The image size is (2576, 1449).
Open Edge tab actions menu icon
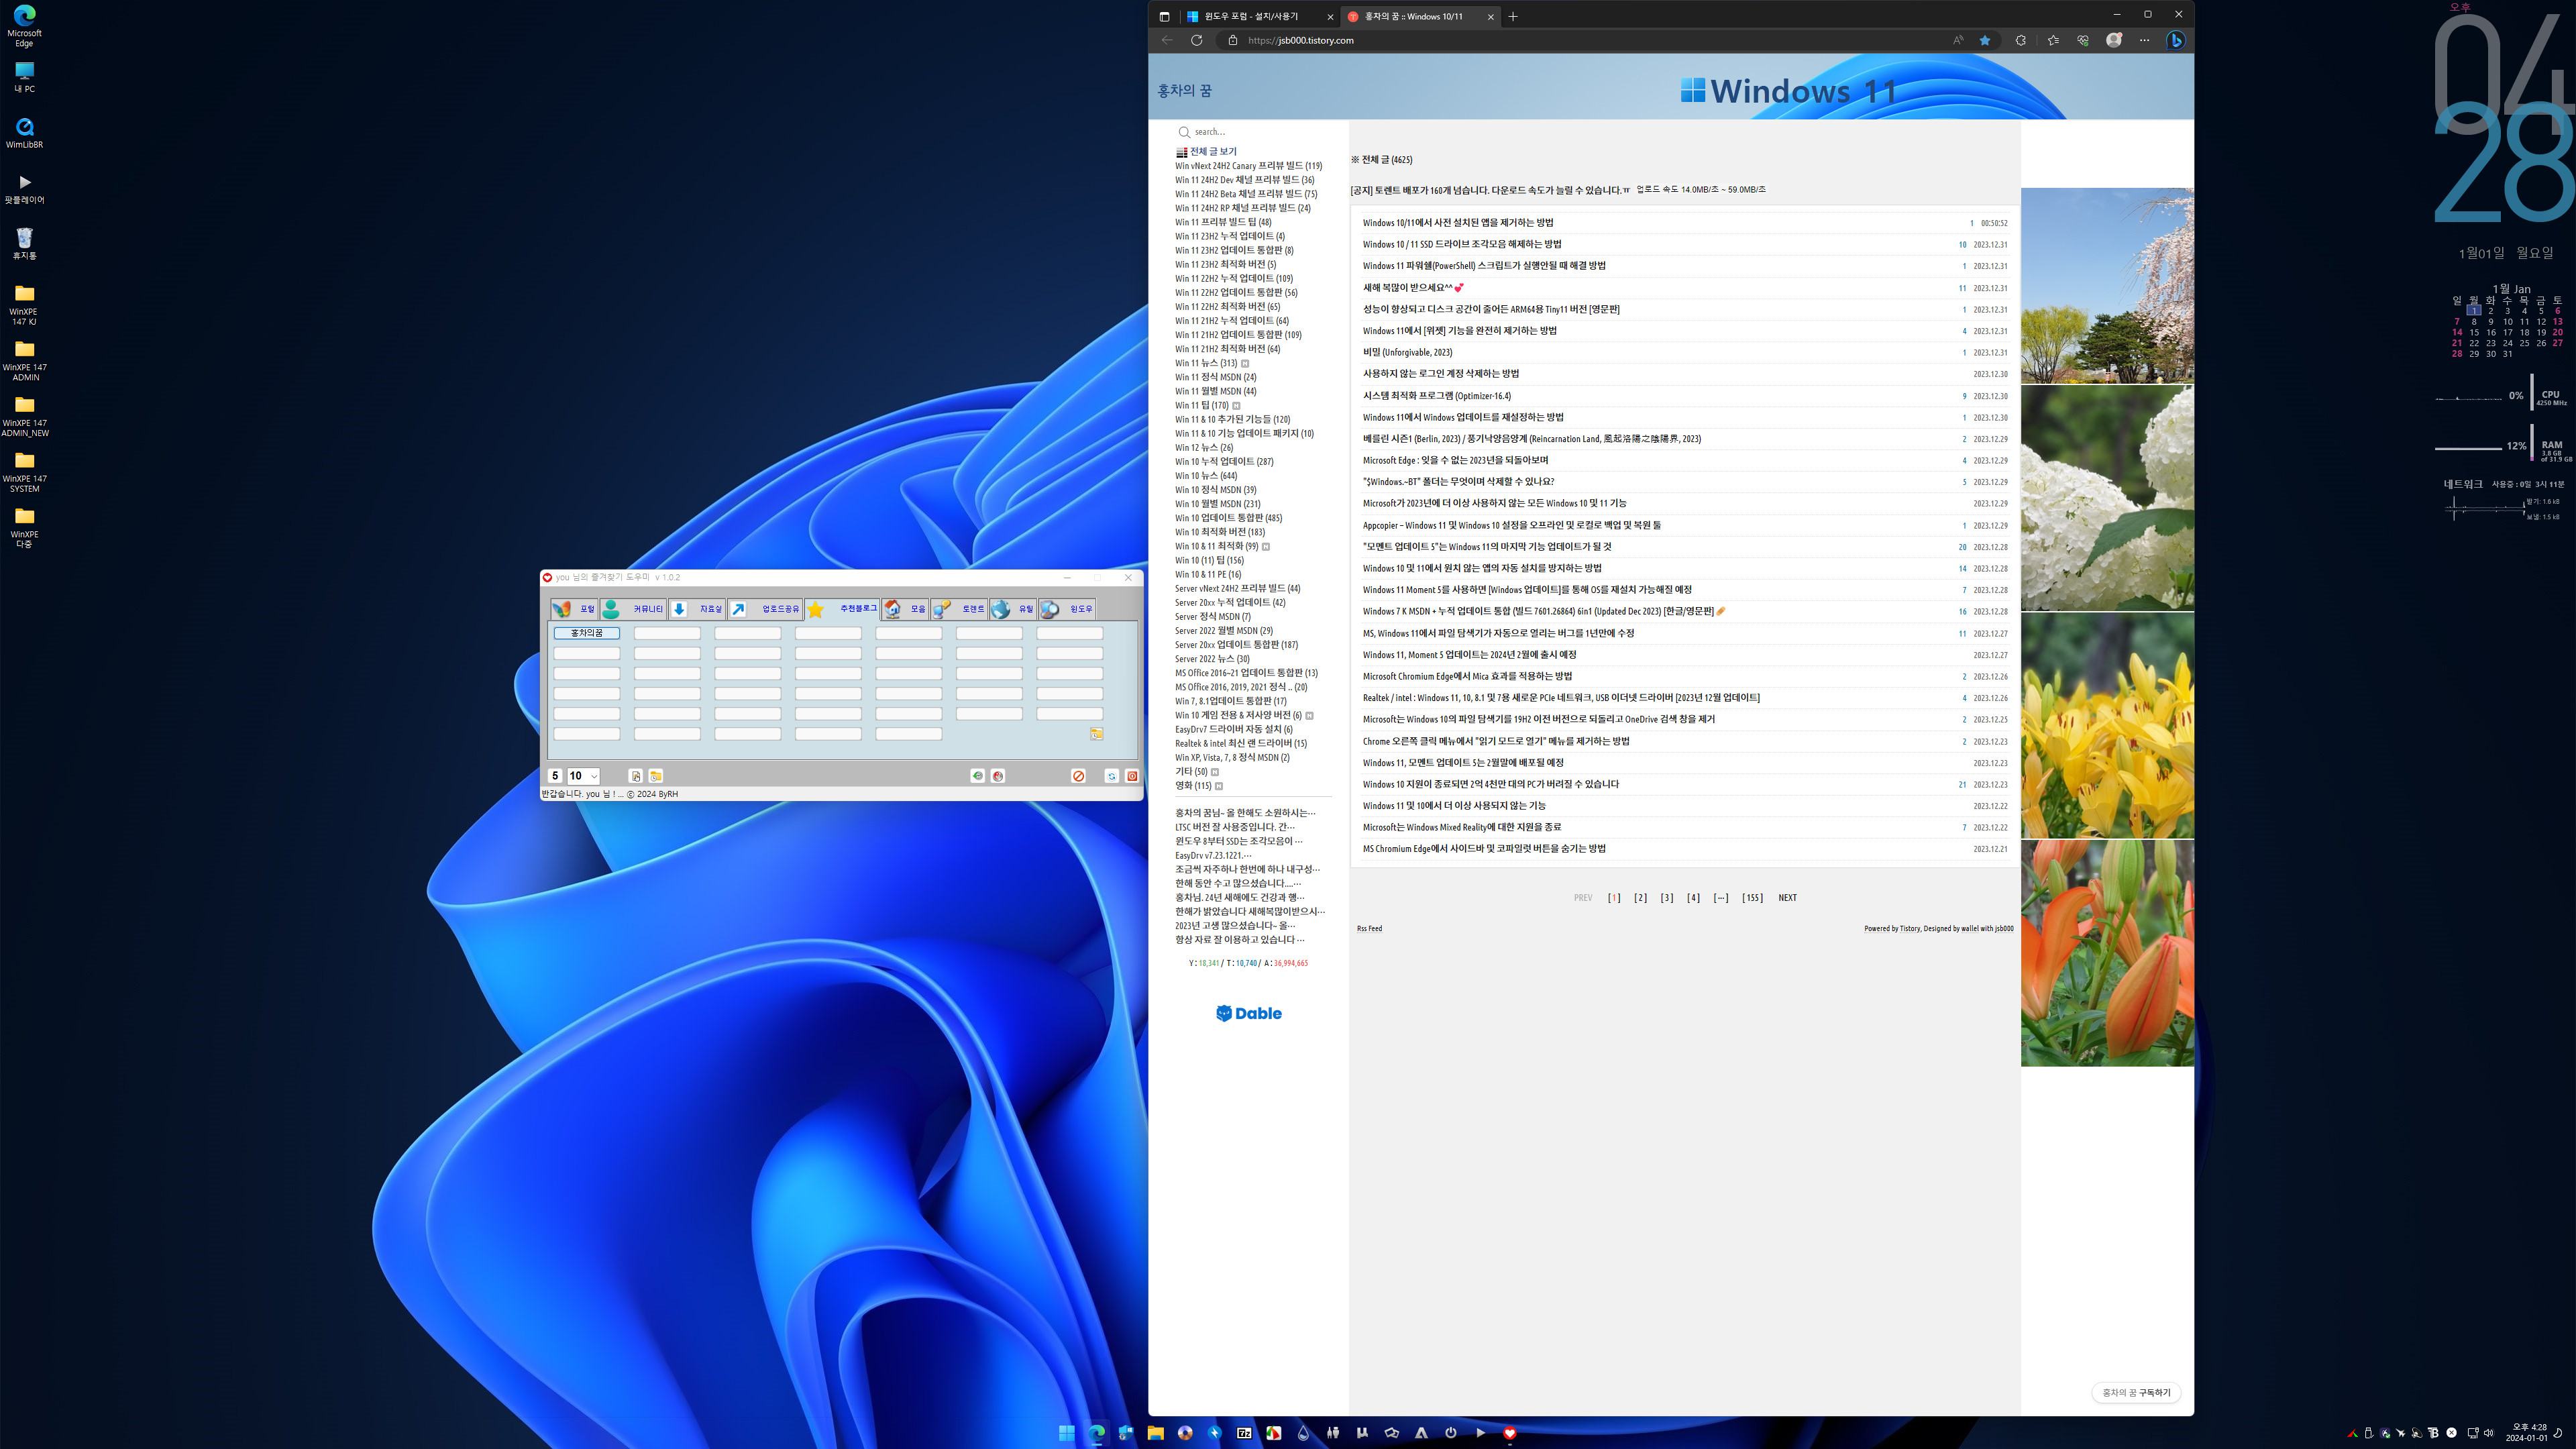click(1164, 16)
